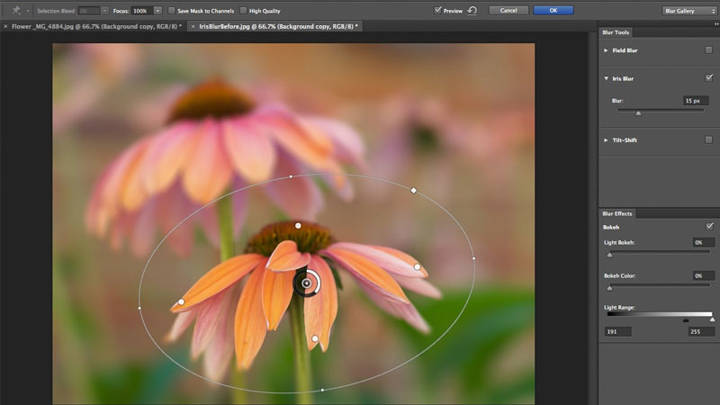The height and width of the screenshot is (405, 720).
Task: Click the bottom feather handle below the pin
Action: (315, 339)
